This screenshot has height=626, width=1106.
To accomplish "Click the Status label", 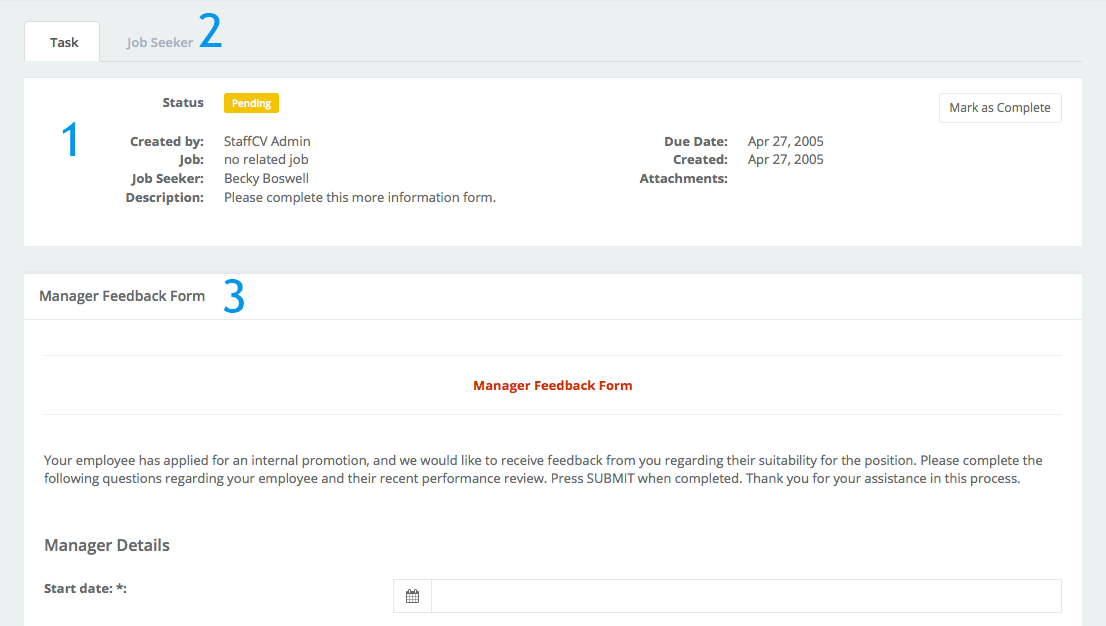I will [183, 102].
